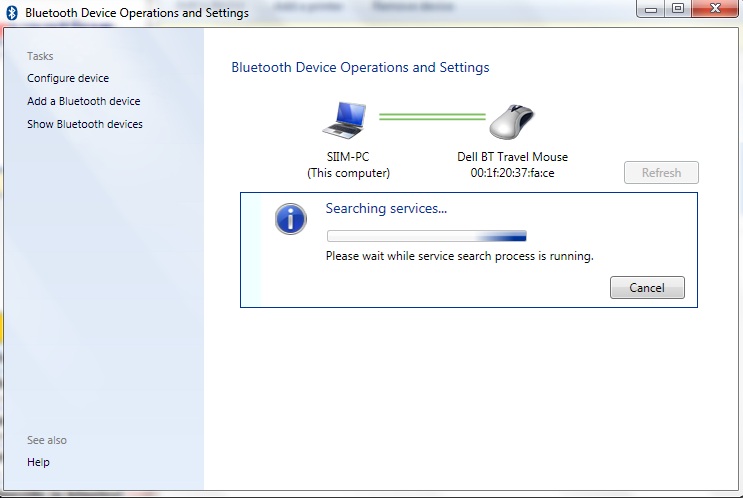Screen dimensions: 743x498
Task: Click the Searching services... heading
Action: [386, 208]
